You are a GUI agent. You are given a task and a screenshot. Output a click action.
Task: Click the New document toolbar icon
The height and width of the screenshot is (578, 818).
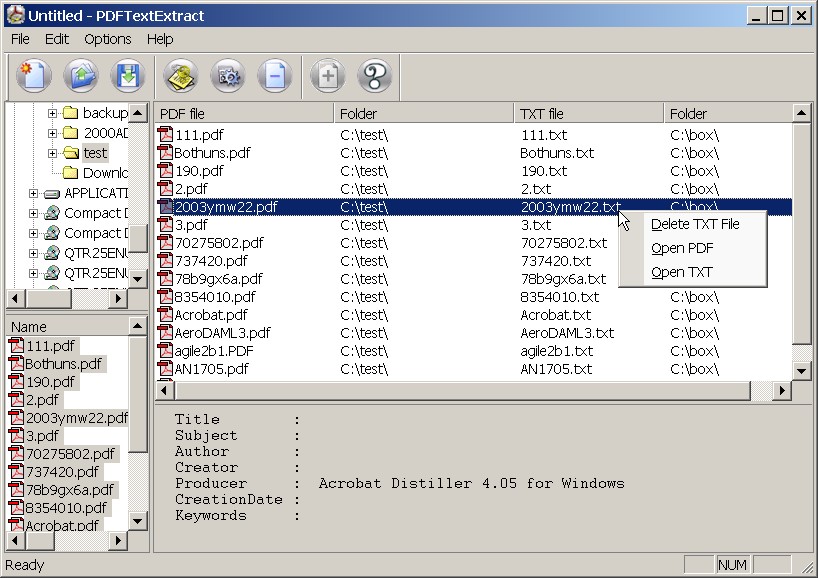[x=34, y=76]
